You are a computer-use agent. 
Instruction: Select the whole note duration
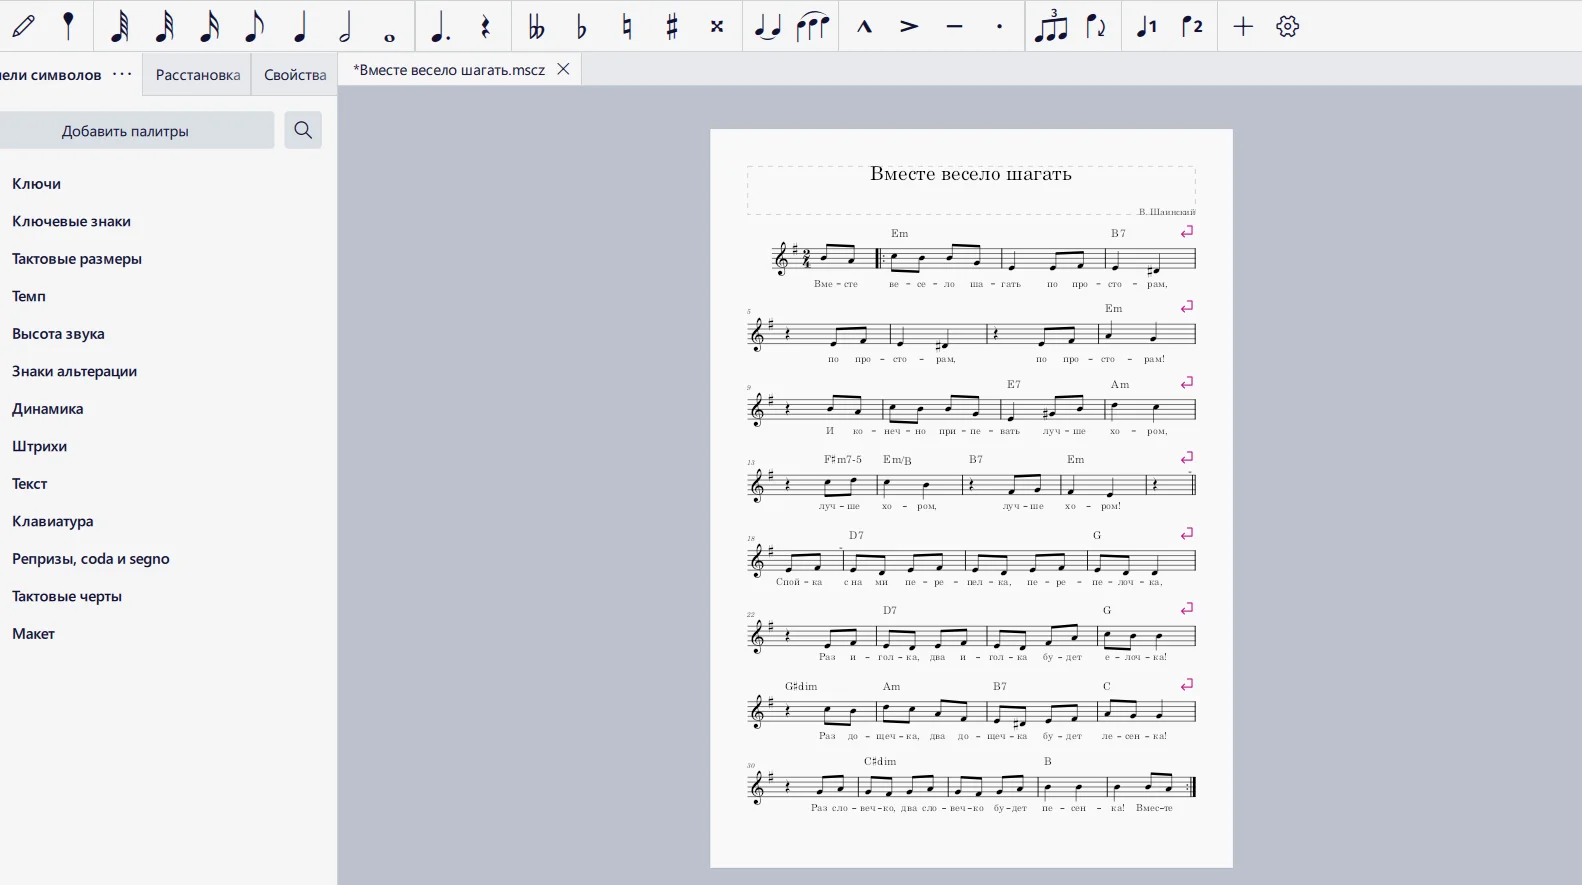[x=390, y=38]
